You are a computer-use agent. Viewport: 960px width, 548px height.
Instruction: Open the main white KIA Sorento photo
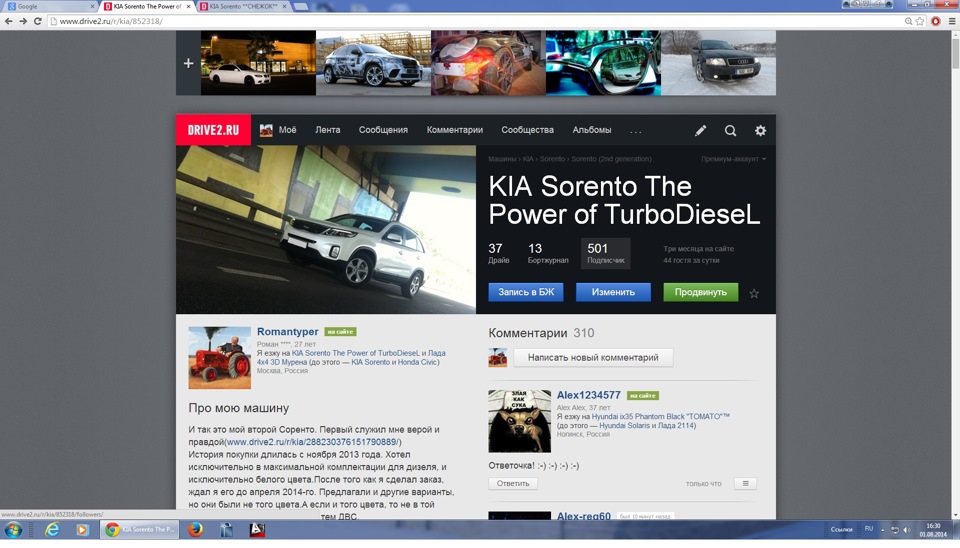326,230
